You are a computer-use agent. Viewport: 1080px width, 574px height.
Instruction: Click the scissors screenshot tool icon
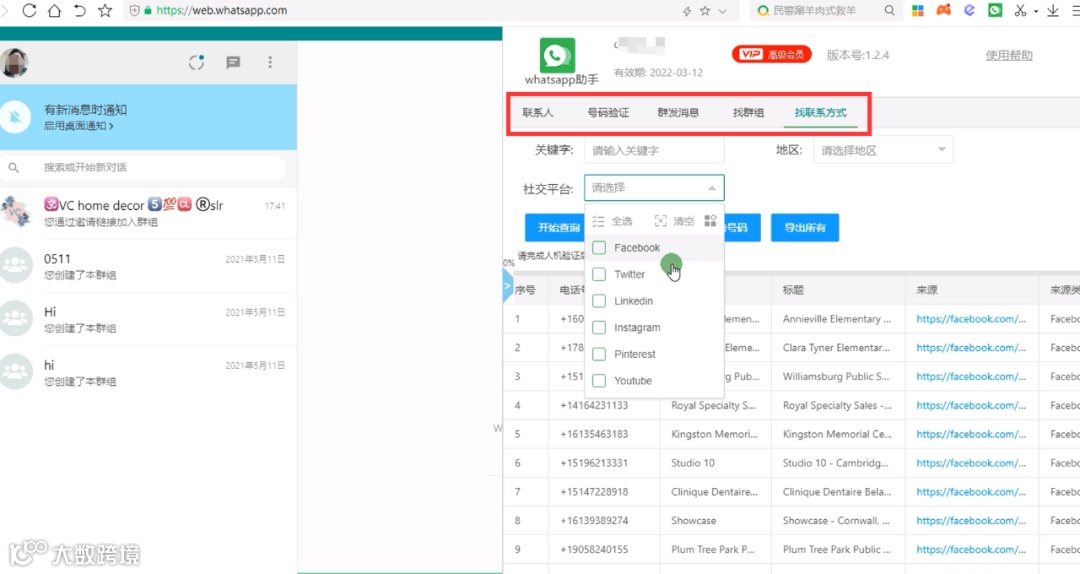click(x=1020, y=10)
